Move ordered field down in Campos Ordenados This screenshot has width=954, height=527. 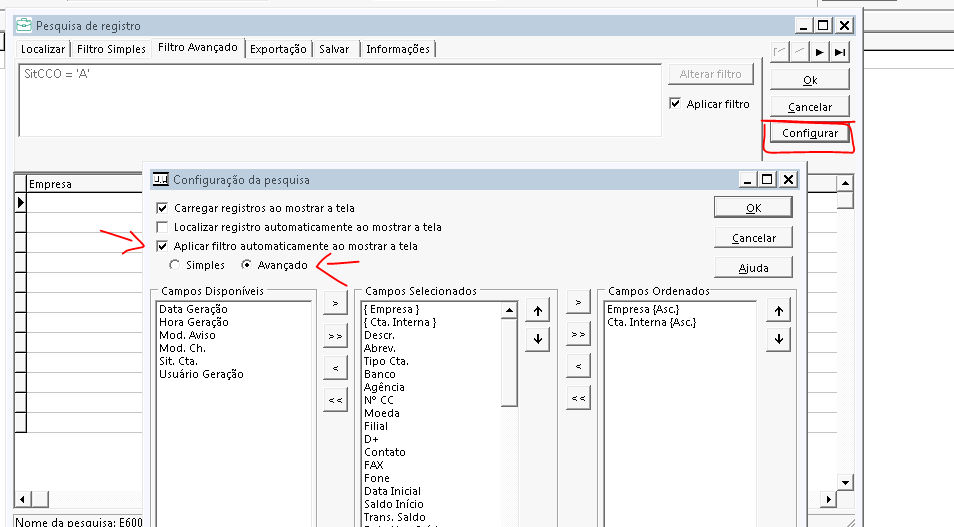[779, 339]
